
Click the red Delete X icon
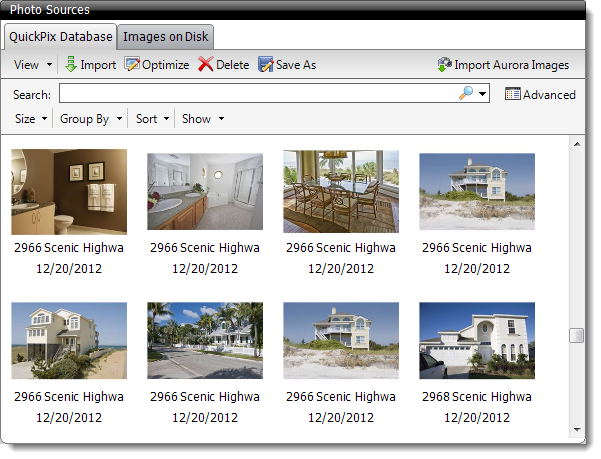205,65
